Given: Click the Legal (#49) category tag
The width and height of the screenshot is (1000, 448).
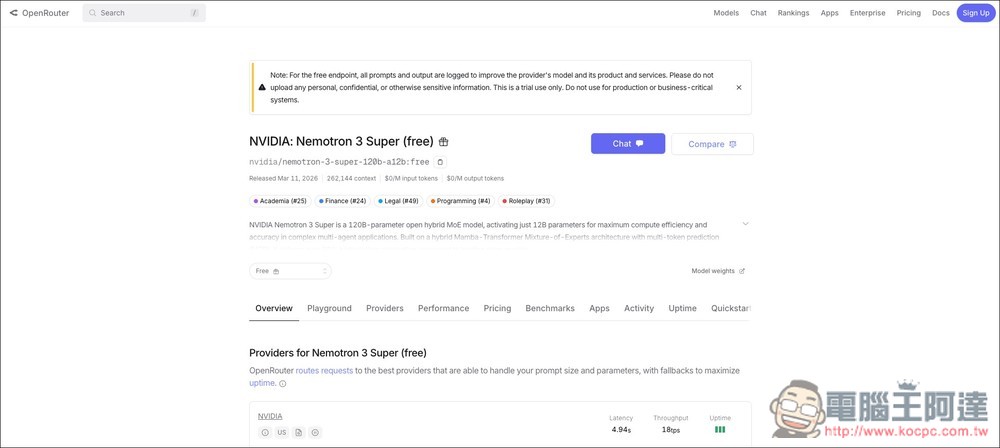Looking at the screenshot, I should point(399,201).
